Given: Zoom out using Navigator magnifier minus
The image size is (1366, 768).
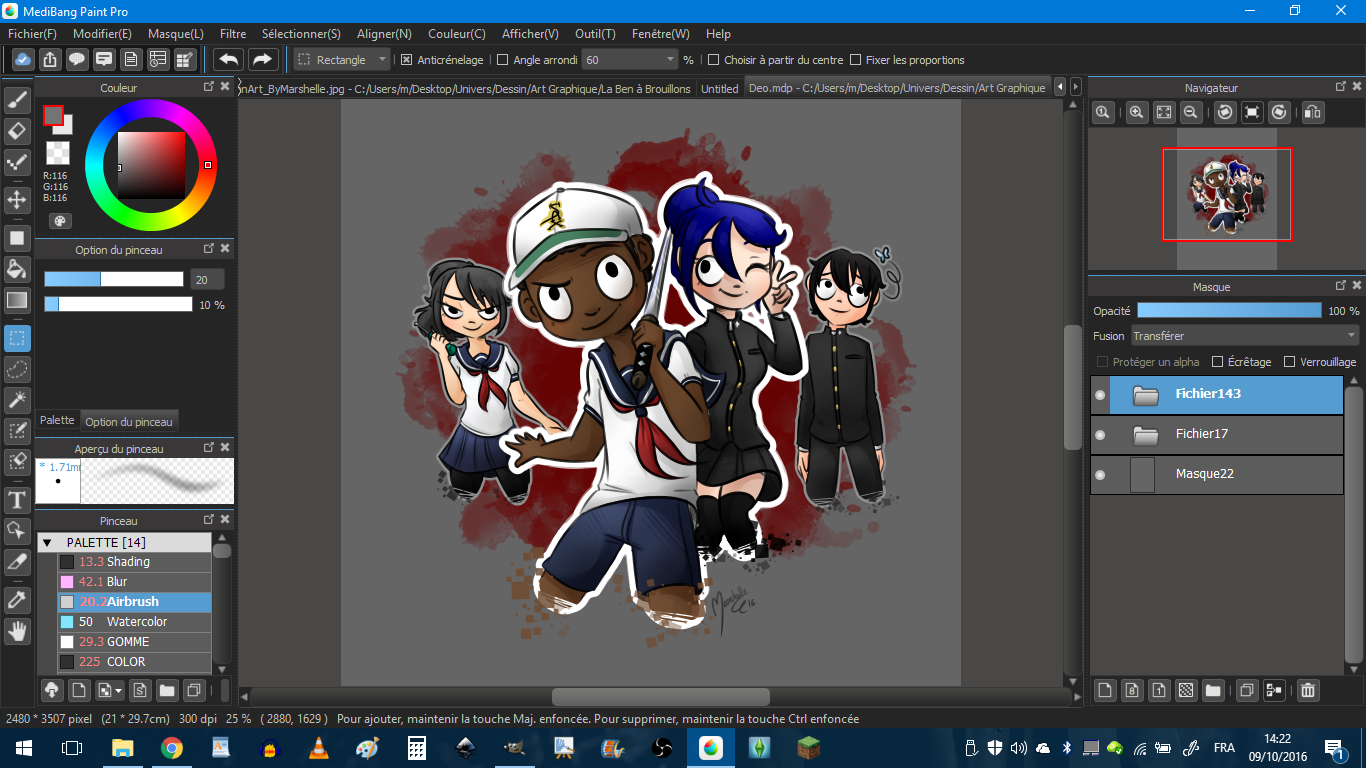Looking at the screenshot, I should point(1191,113).
